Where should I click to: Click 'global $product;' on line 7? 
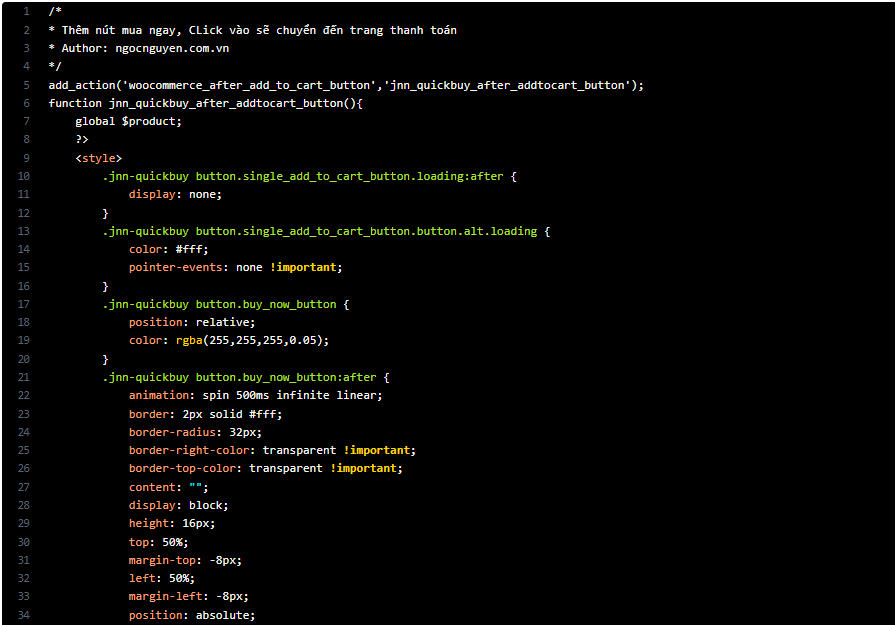pos(128,122)
